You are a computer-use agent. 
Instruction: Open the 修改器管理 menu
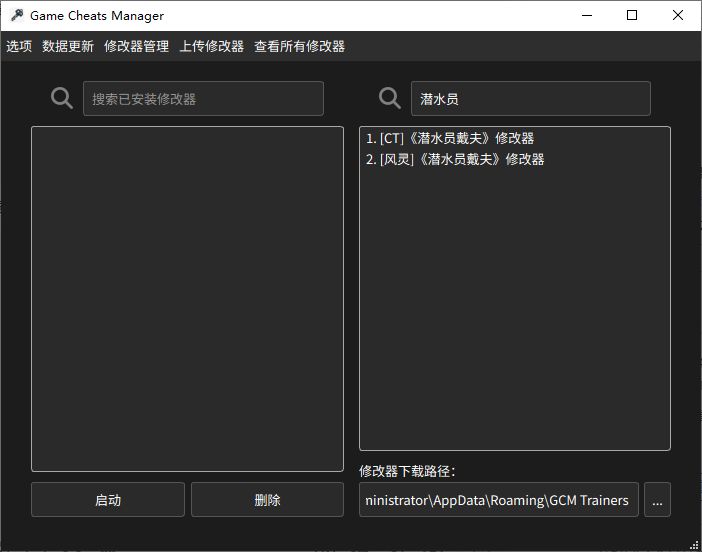tap(136, 46)
